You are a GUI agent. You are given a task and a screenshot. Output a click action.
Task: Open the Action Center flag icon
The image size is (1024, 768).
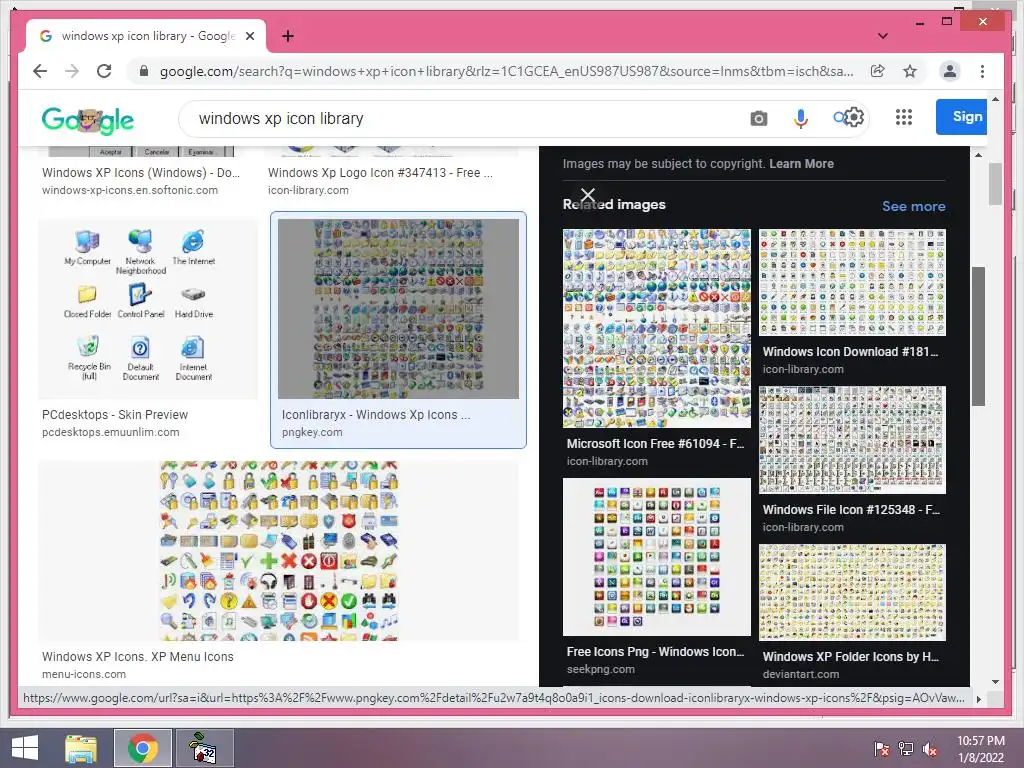click(x=881, y=749)
